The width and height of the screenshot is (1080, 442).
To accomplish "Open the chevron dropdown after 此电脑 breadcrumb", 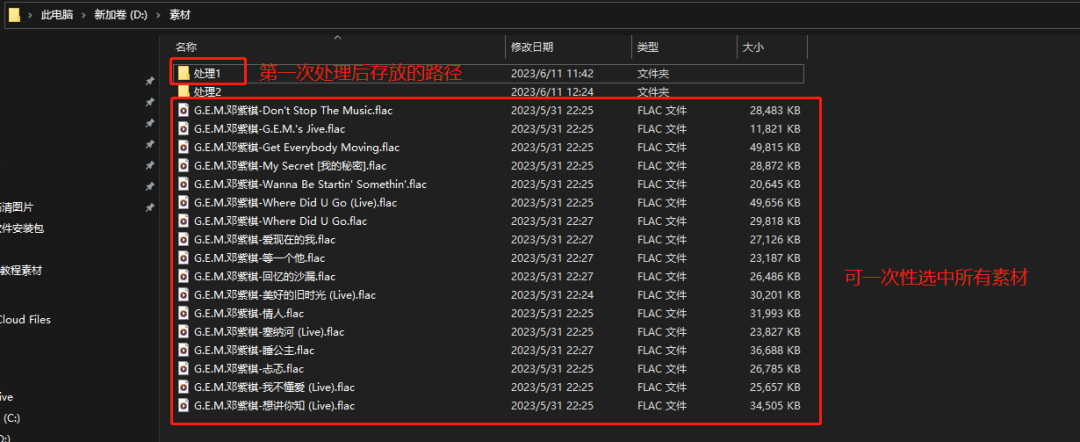I will 83,14.
